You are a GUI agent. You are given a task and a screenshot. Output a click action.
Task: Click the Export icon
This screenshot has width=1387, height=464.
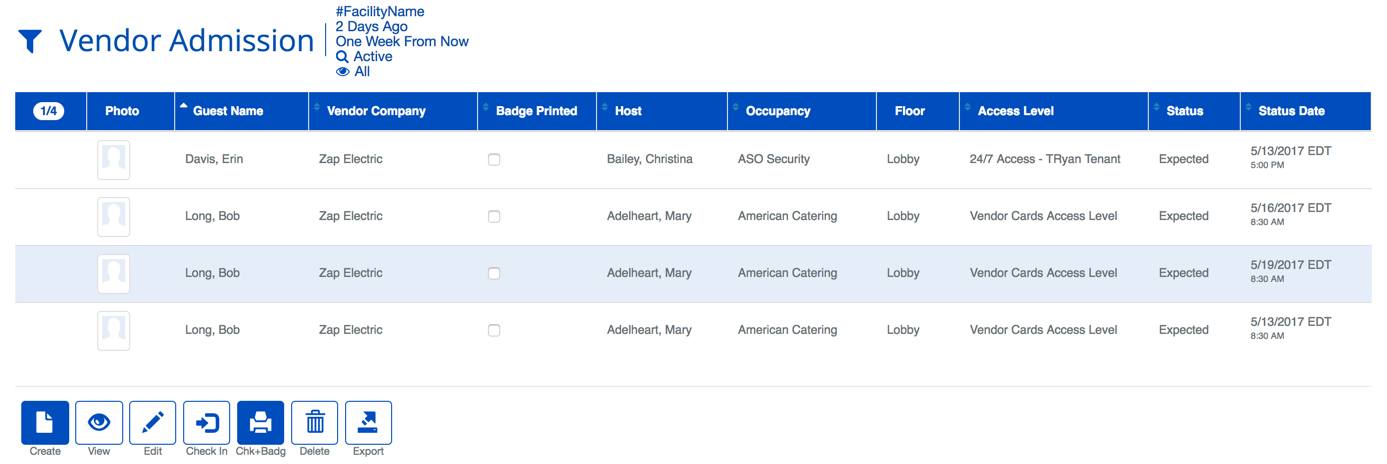[368, 423]
